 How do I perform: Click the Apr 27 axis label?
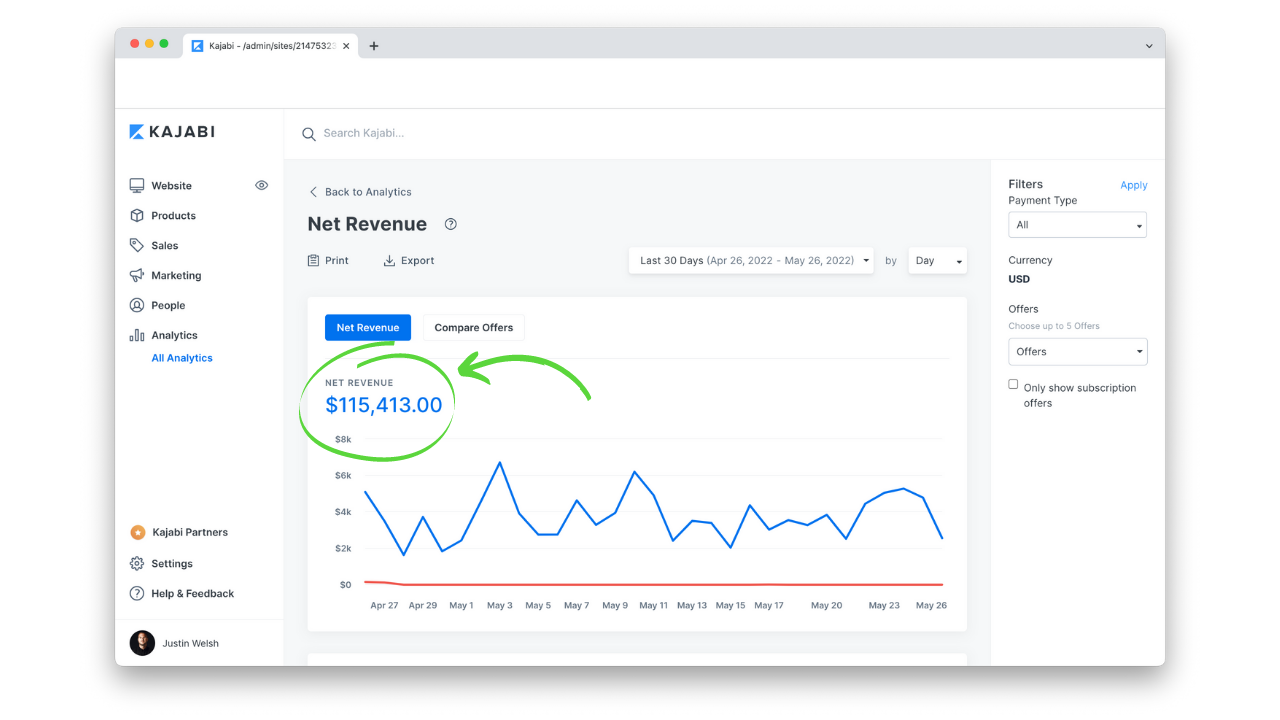384,605
